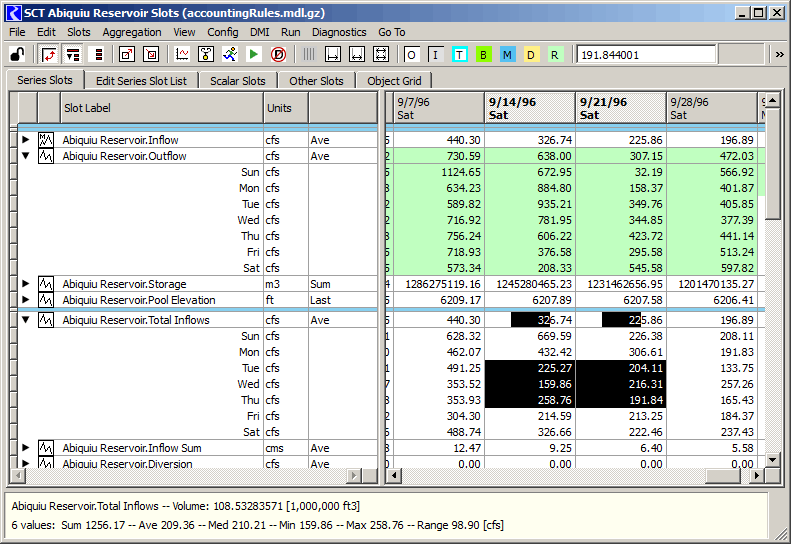Open the Run menu
This screenshot has height=544, width=791.
pos(291,32)
